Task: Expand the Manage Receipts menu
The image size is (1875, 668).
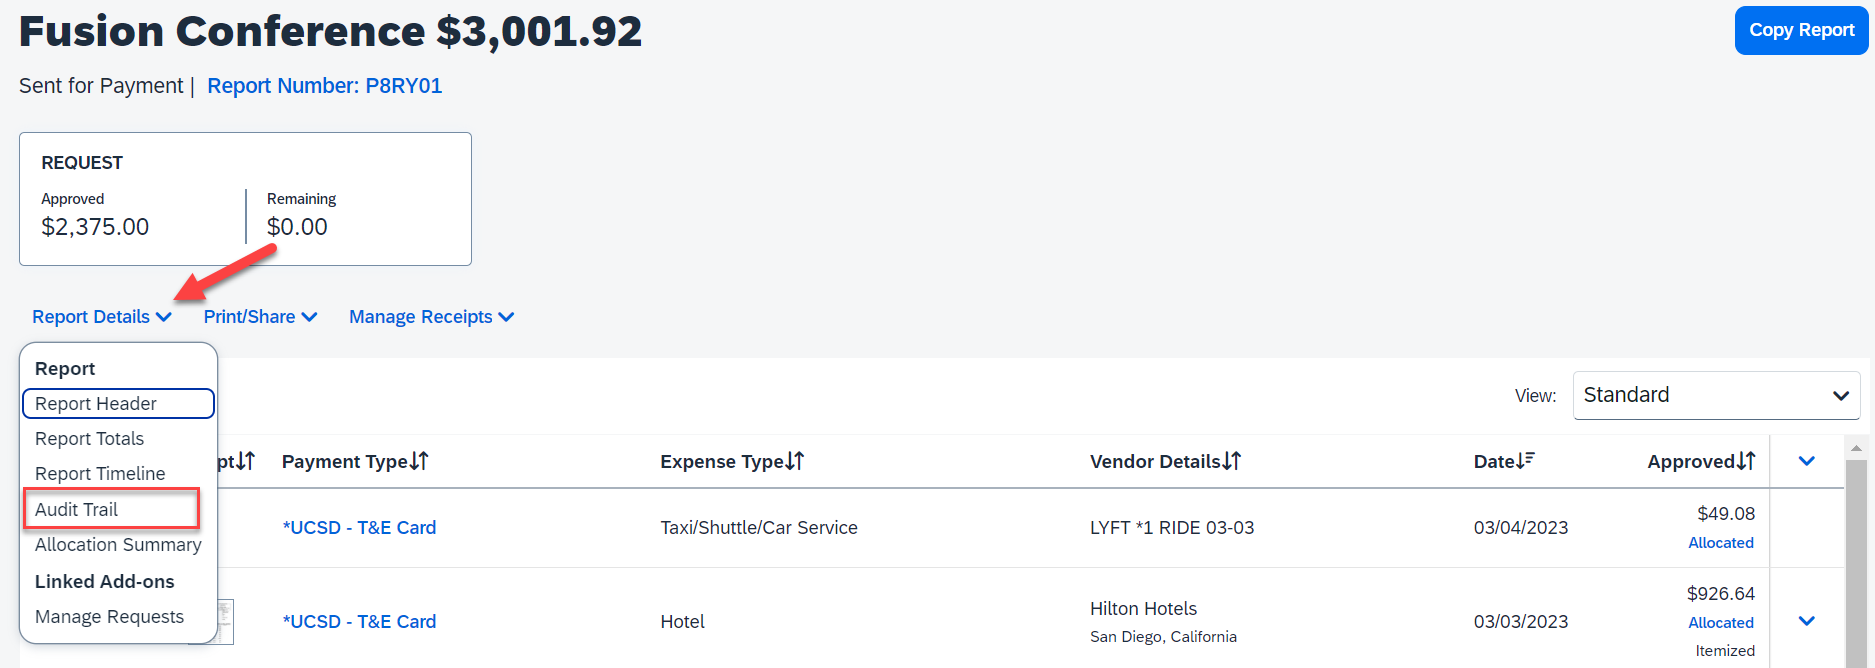Action: pos(431,317)
